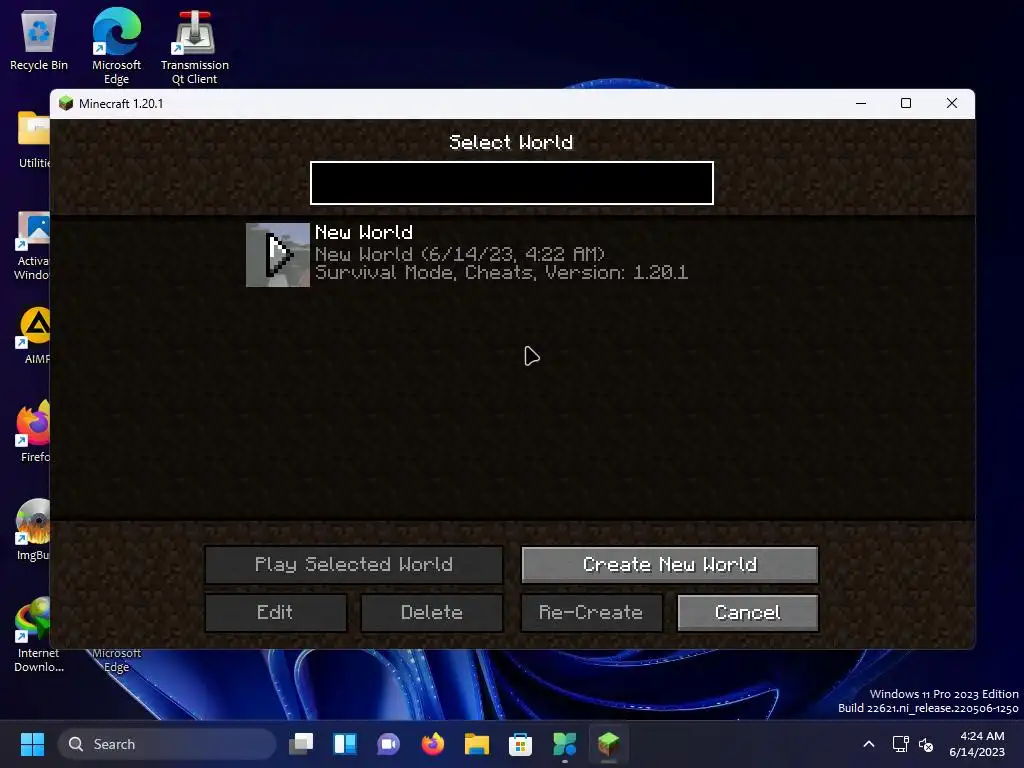This screenshot has width=1024, height=768.
Task: Minimize the Minecraft 1.20.1 window
Action: pyautogui.click(x=861, y=103)
